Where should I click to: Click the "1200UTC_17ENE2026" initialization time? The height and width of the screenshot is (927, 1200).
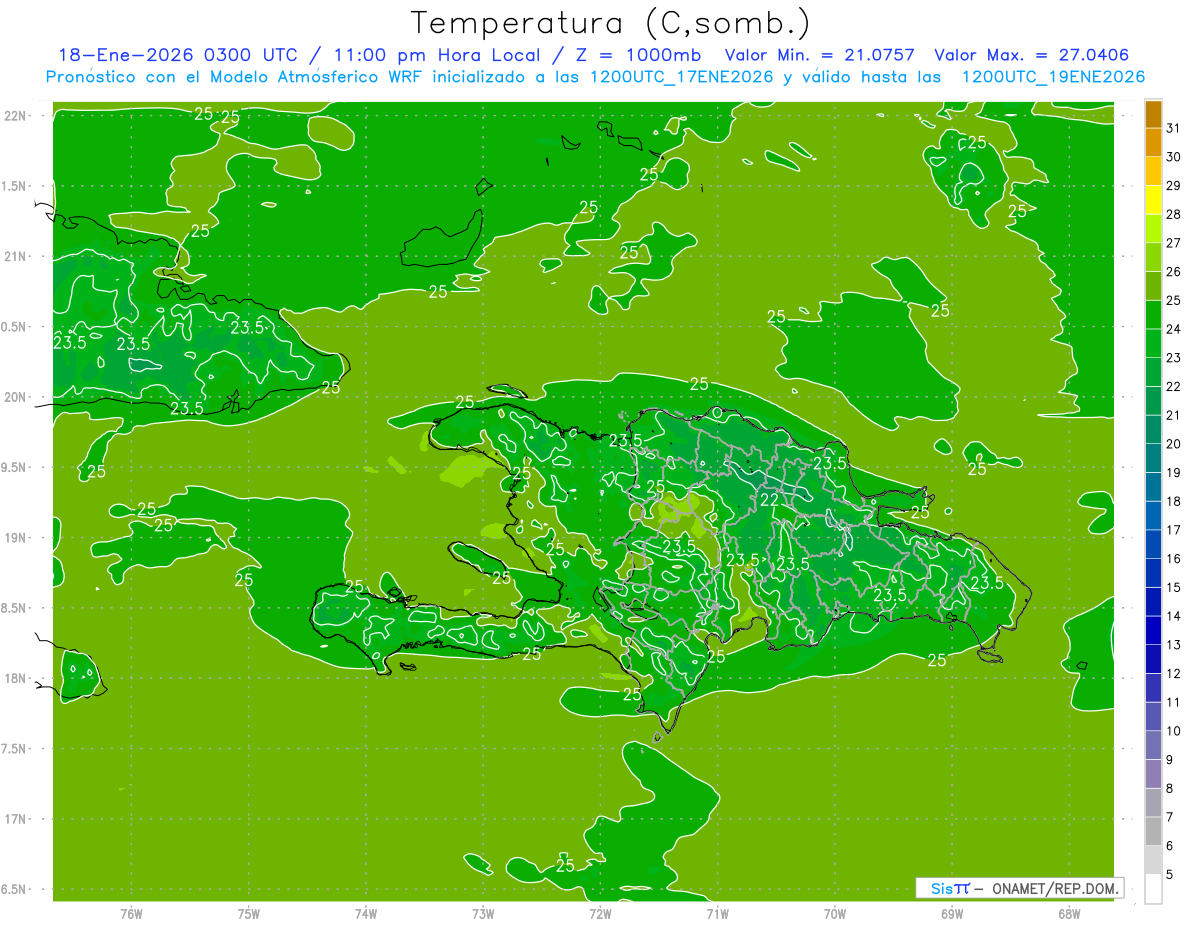click(x=680, y=77)
